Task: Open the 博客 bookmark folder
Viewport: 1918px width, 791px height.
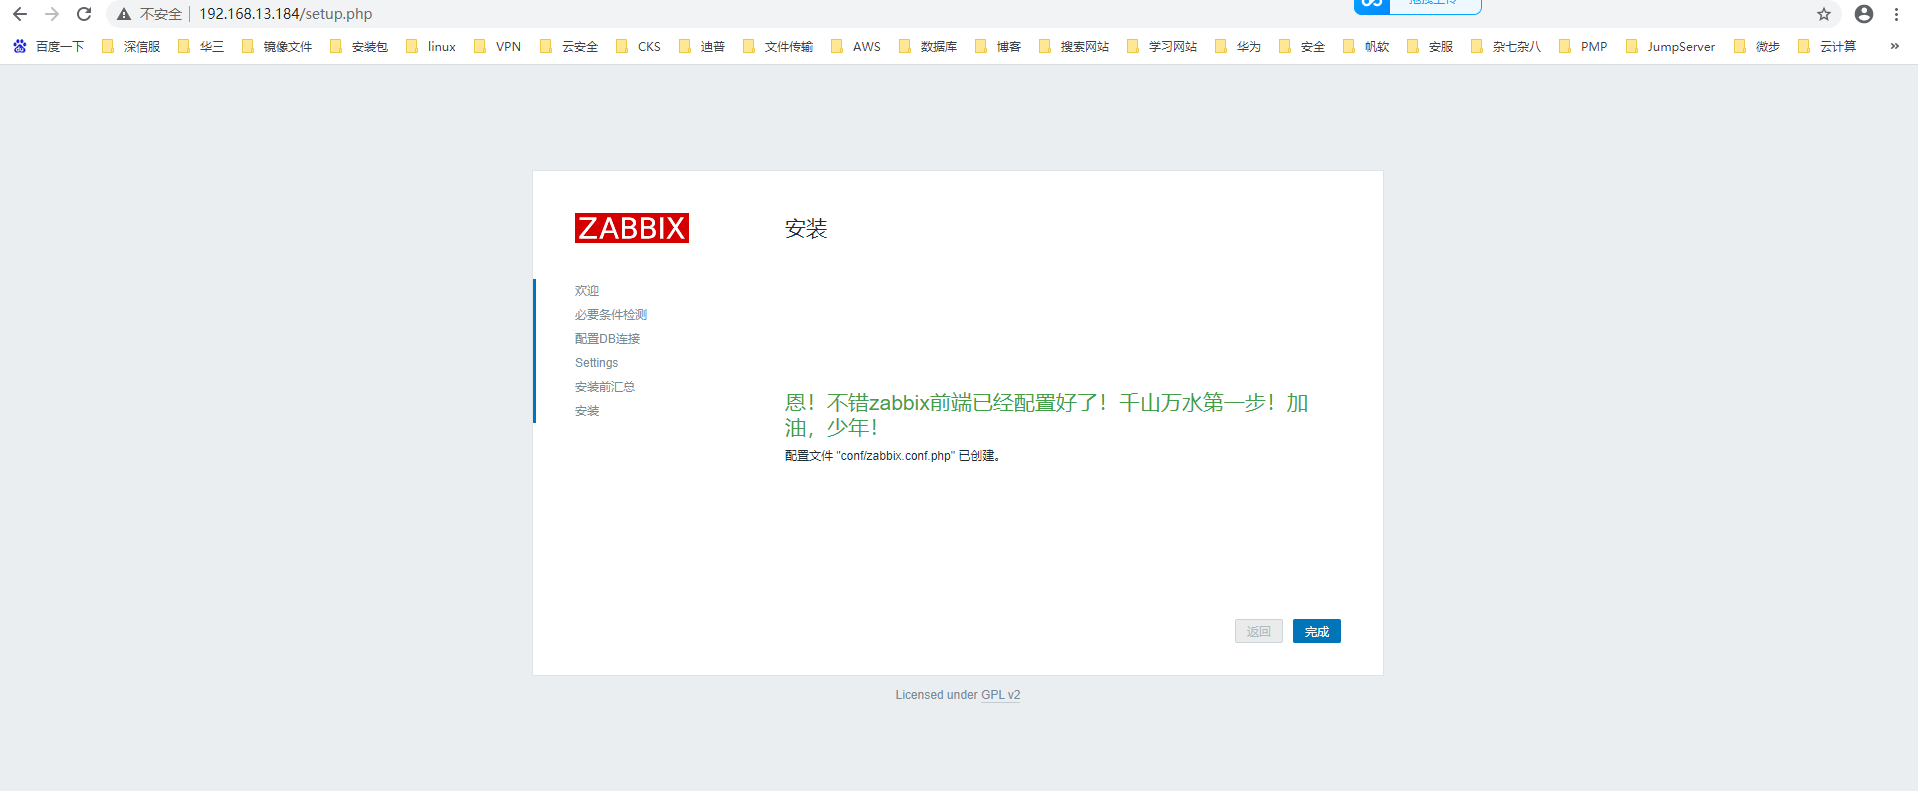Action: 998,46
